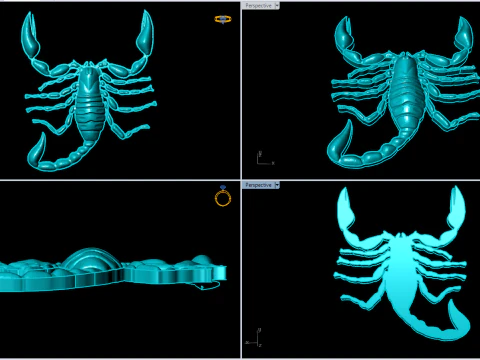Click the axis icon in lower Perspective viewport
480x360 pixels.
(x=254, y=338)
